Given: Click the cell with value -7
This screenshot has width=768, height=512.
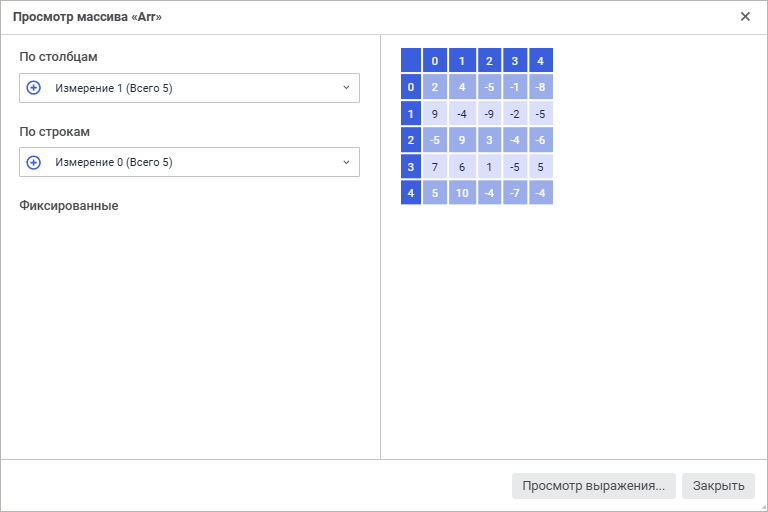Looking at the screenshot, I should (x=514, y=192).
